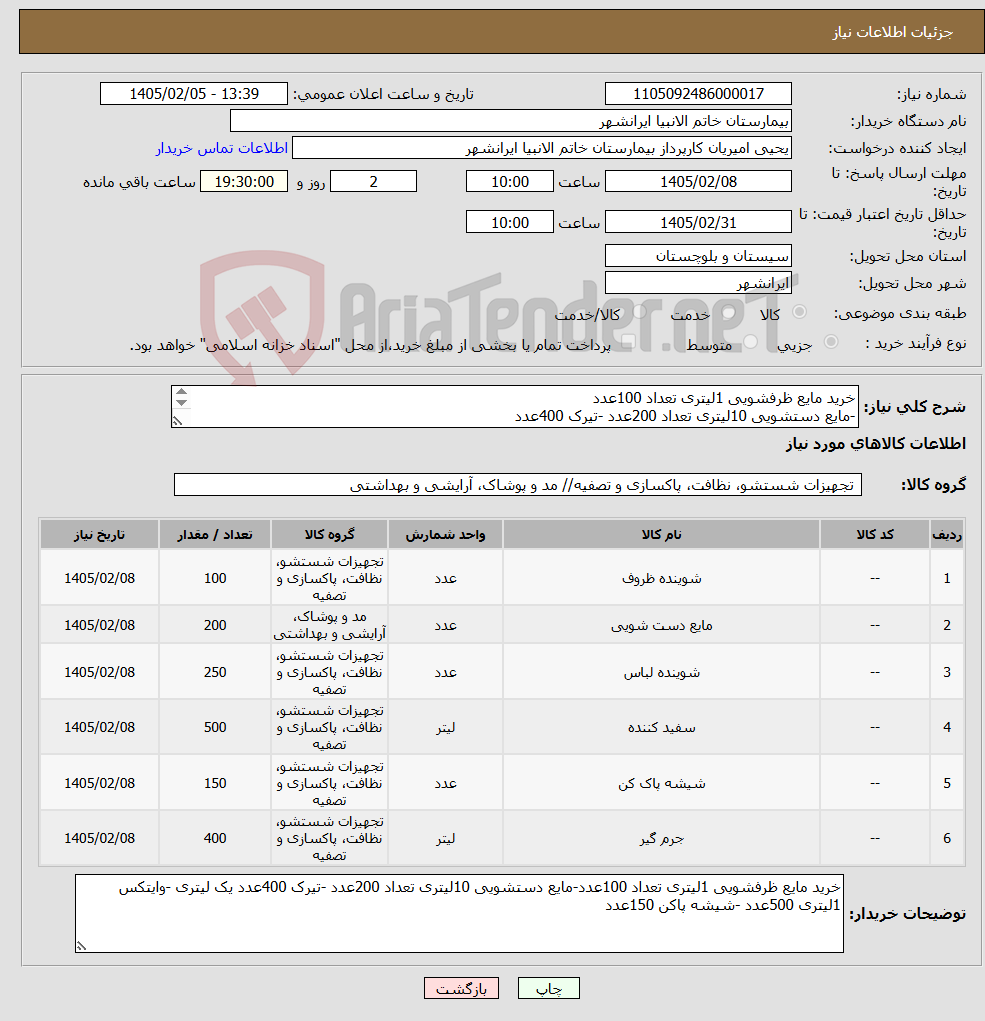Click the چاپ print button

coord(548,988)
